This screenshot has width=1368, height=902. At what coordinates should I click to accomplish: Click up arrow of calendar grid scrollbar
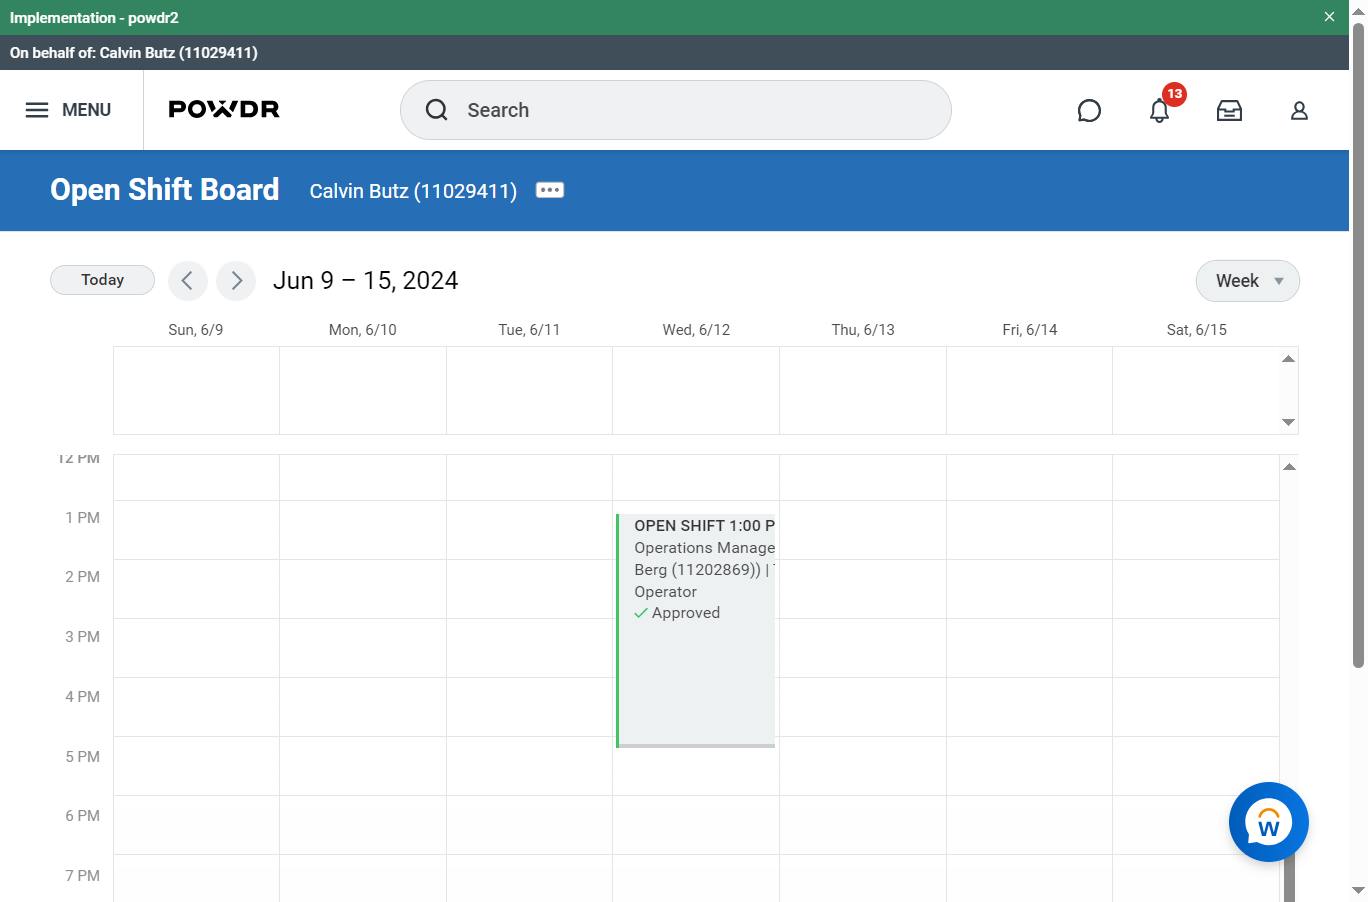1290,467
